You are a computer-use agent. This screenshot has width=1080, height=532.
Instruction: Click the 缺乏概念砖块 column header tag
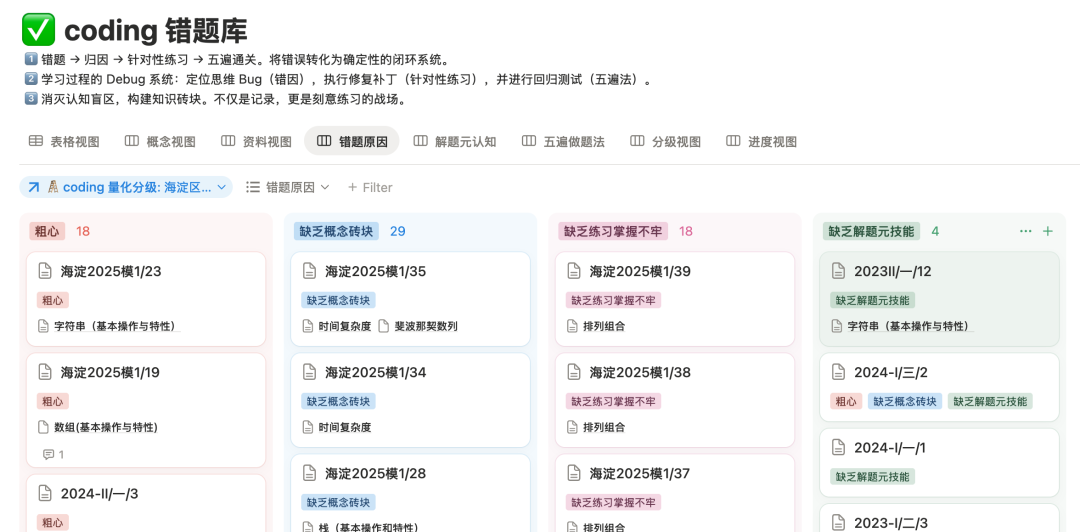(336, 231)
